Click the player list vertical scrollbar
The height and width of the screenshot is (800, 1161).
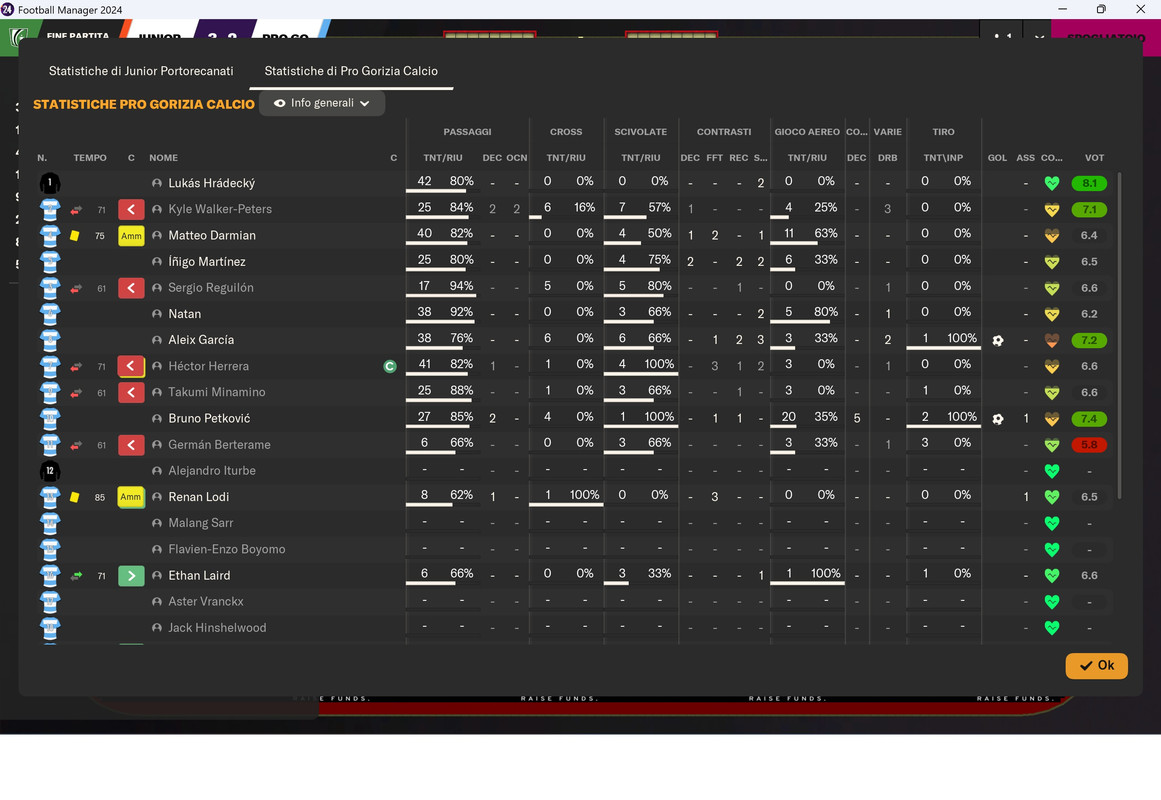(1119, 335)
